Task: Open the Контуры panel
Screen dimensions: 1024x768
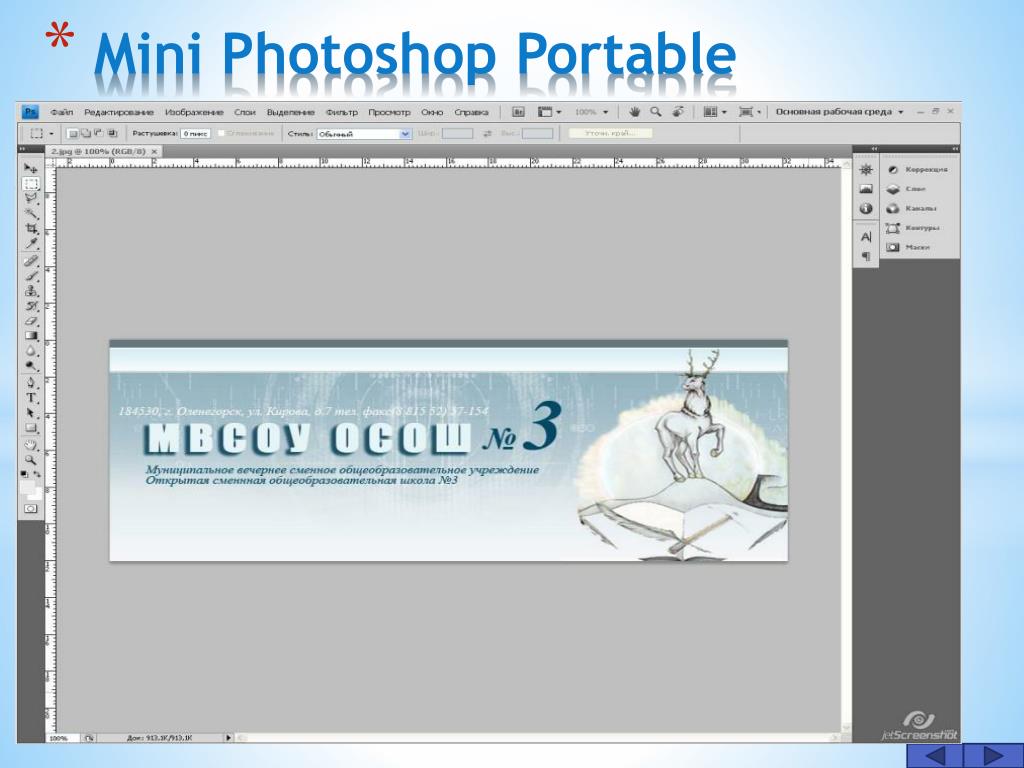Action: pos(913,228)
